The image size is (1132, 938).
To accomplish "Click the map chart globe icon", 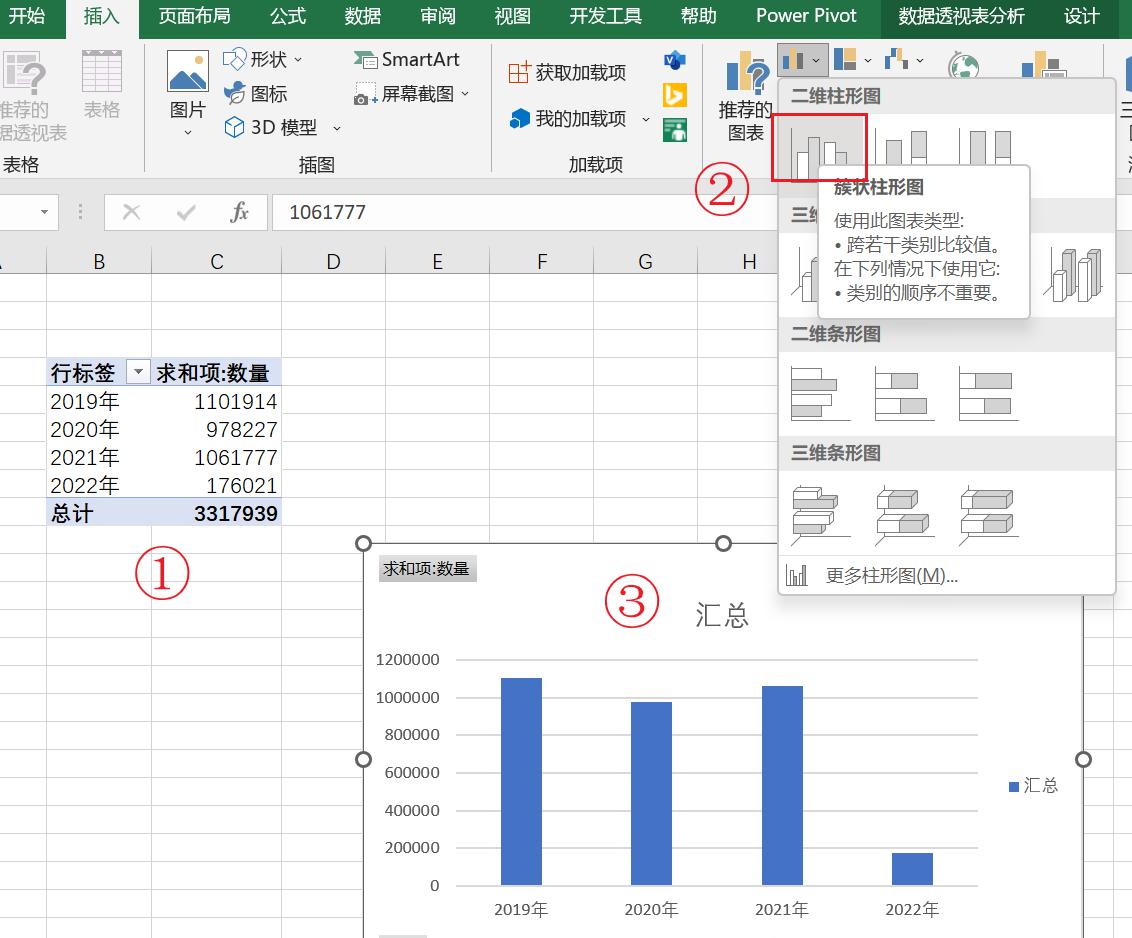I will pyautogui.click(x=964, y=66).
